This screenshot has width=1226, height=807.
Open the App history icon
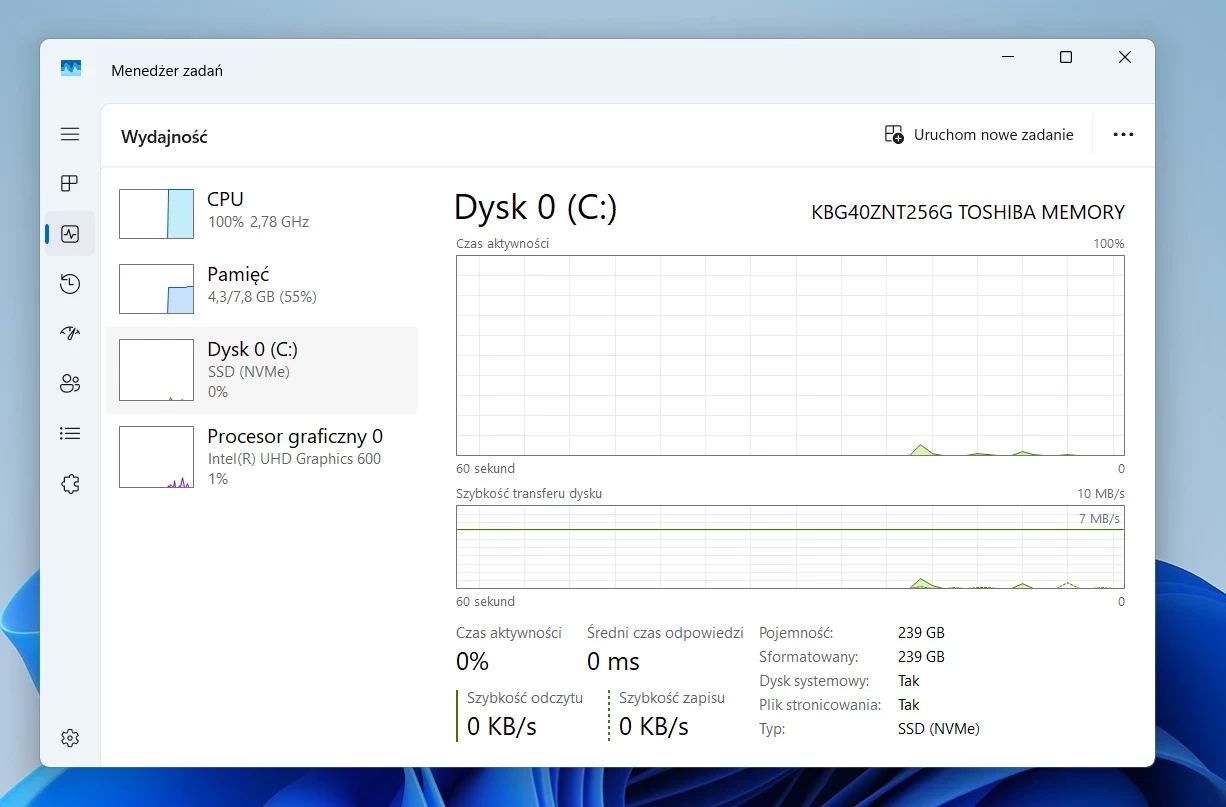[x=69, y=284]
